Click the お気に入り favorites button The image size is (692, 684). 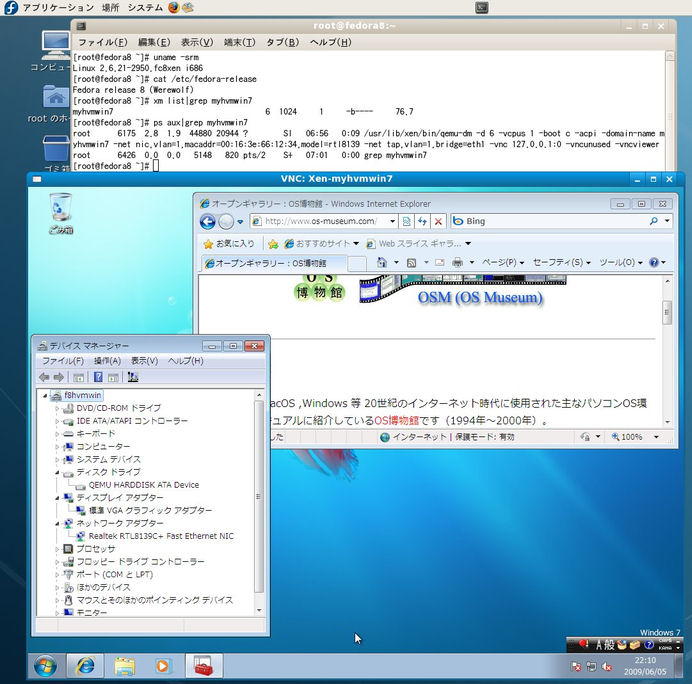tap(229, 244)
